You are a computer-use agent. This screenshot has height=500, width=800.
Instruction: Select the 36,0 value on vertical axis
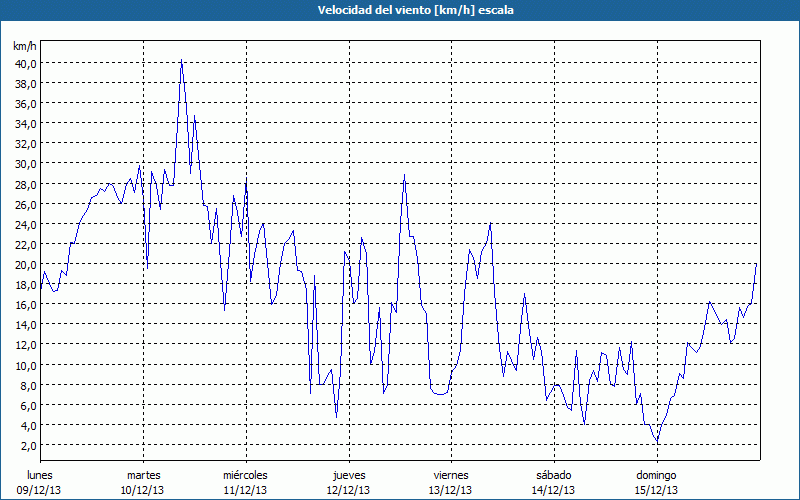25,103
